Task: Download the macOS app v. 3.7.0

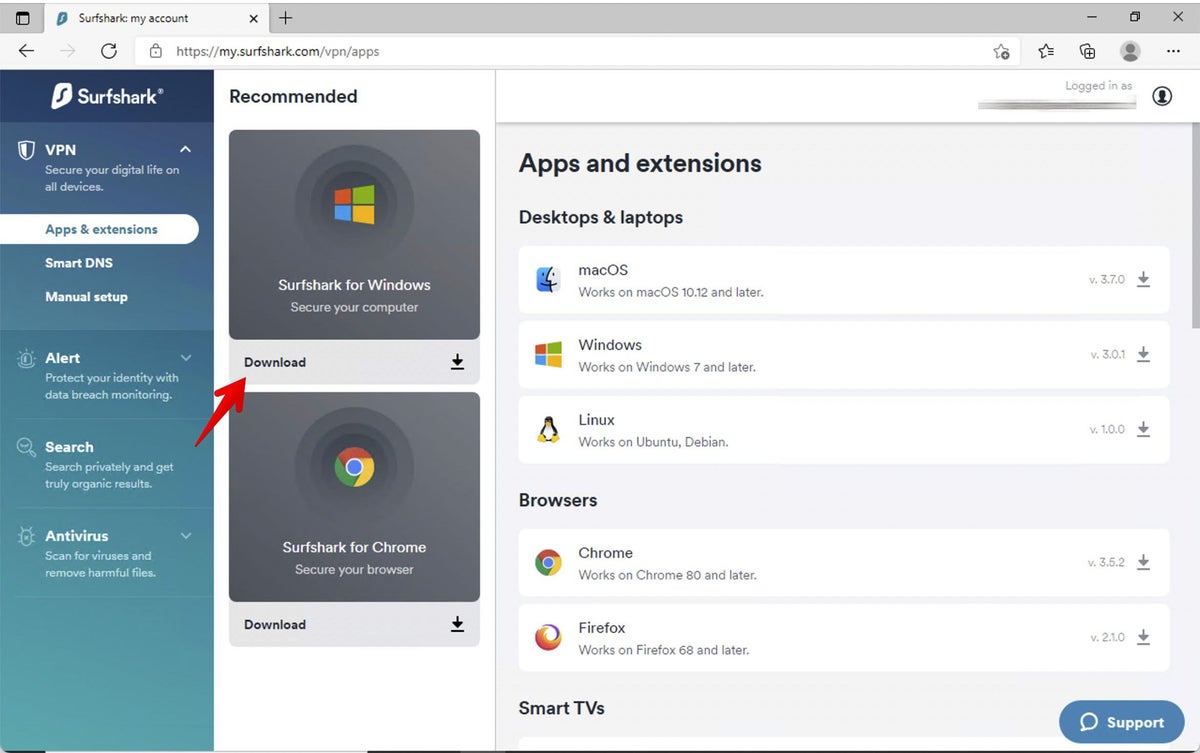Action: click(x=1143, y=280)
